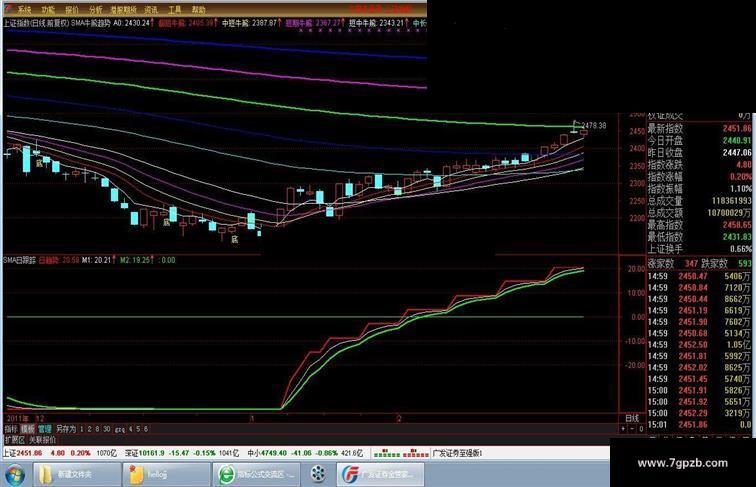Click the M2: 19.25 value in sub-chart
This screenshot has width=756, height=487.
(137, 260)
